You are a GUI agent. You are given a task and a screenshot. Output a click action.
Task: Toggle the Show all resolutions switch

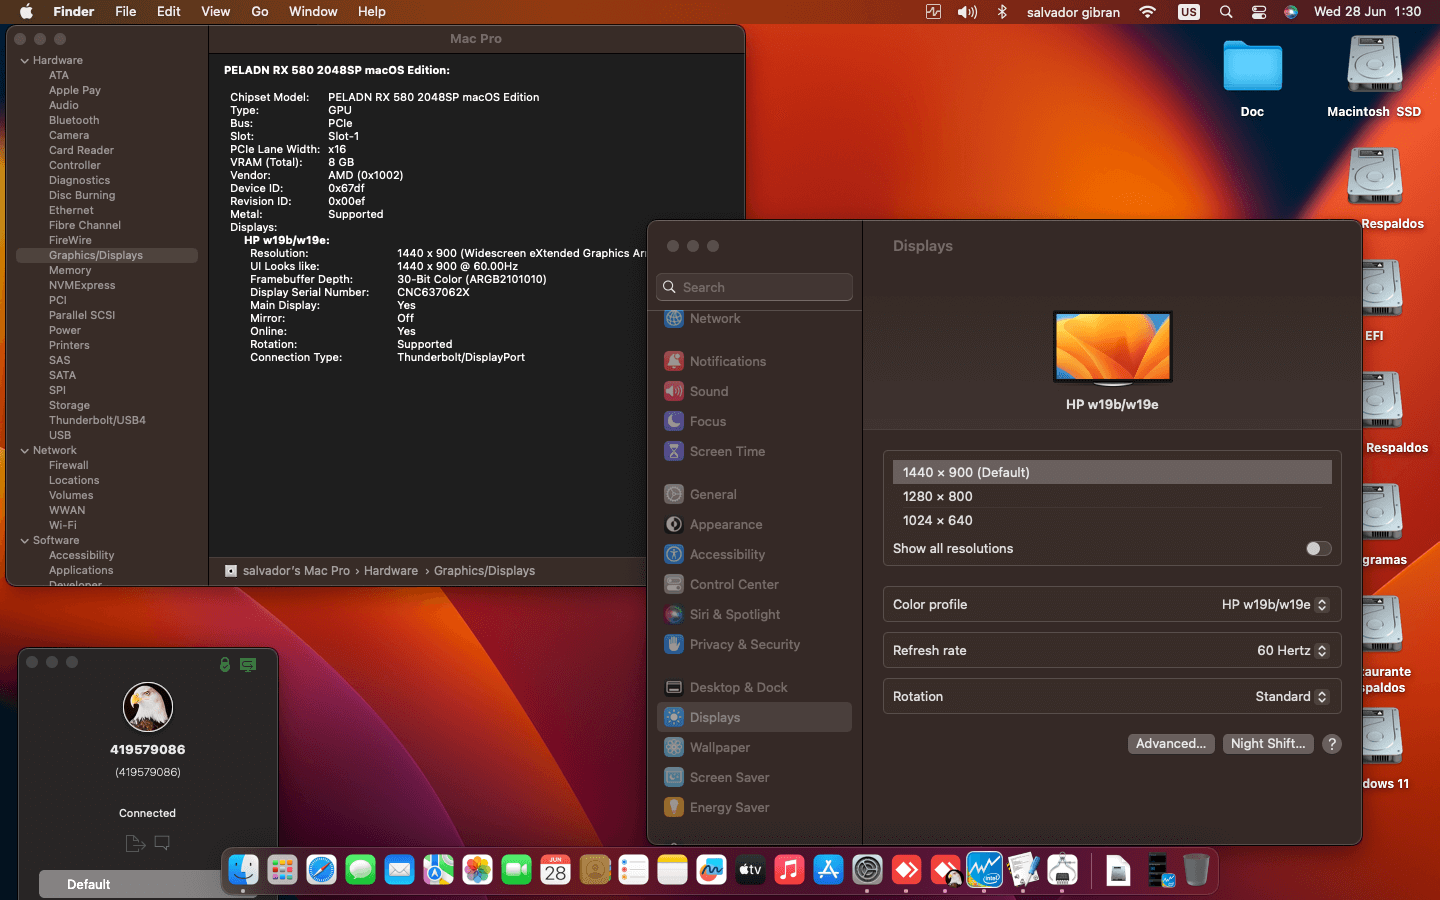1318,548
